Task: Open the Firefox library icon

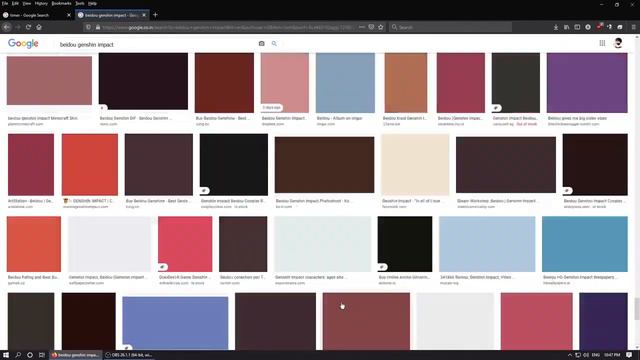Action: tap(567, 27)
